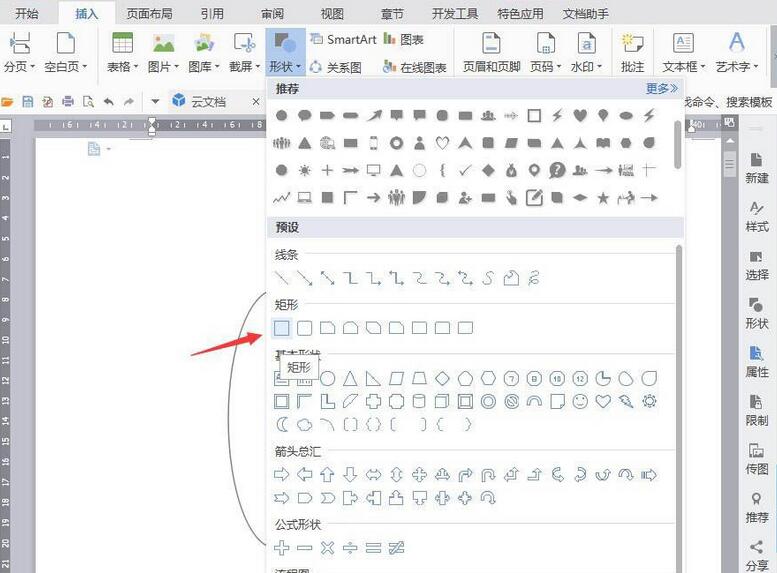This screenshot has width=777, height=573.
Task: Open 限制 restrict in right sidebar
Action: 756,410
